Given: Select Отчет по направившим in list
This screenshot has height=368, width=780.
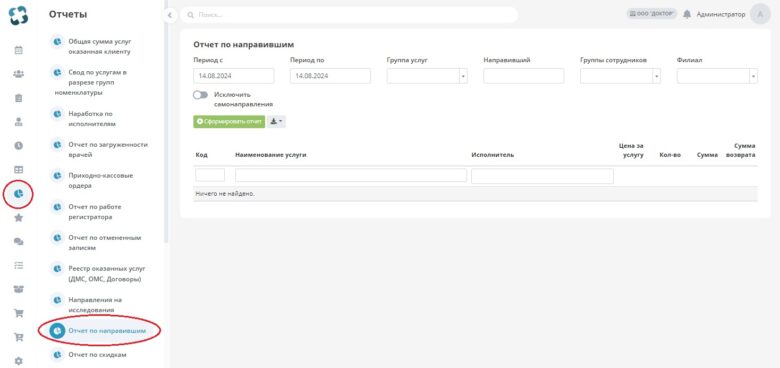Looking at the screenshot, I should click(99, 331).
